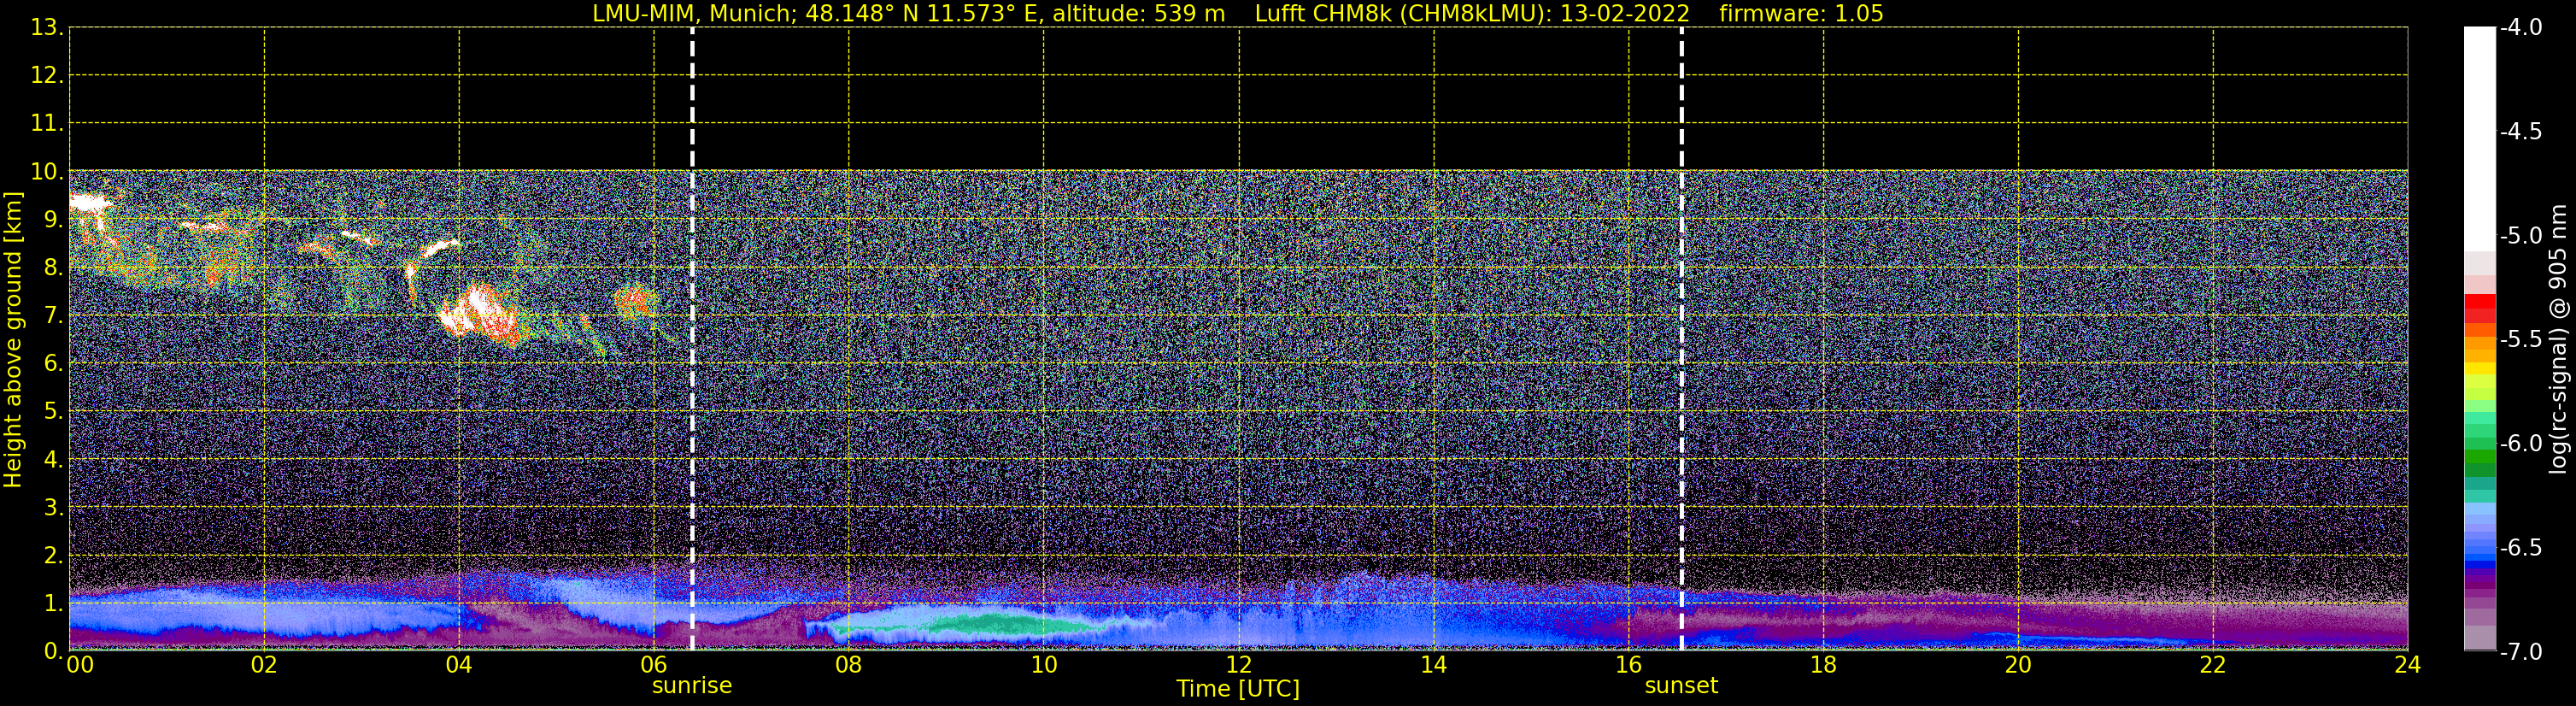Click the height axis tick "2."
The image size is (2576, 706).
coord(53,556)
